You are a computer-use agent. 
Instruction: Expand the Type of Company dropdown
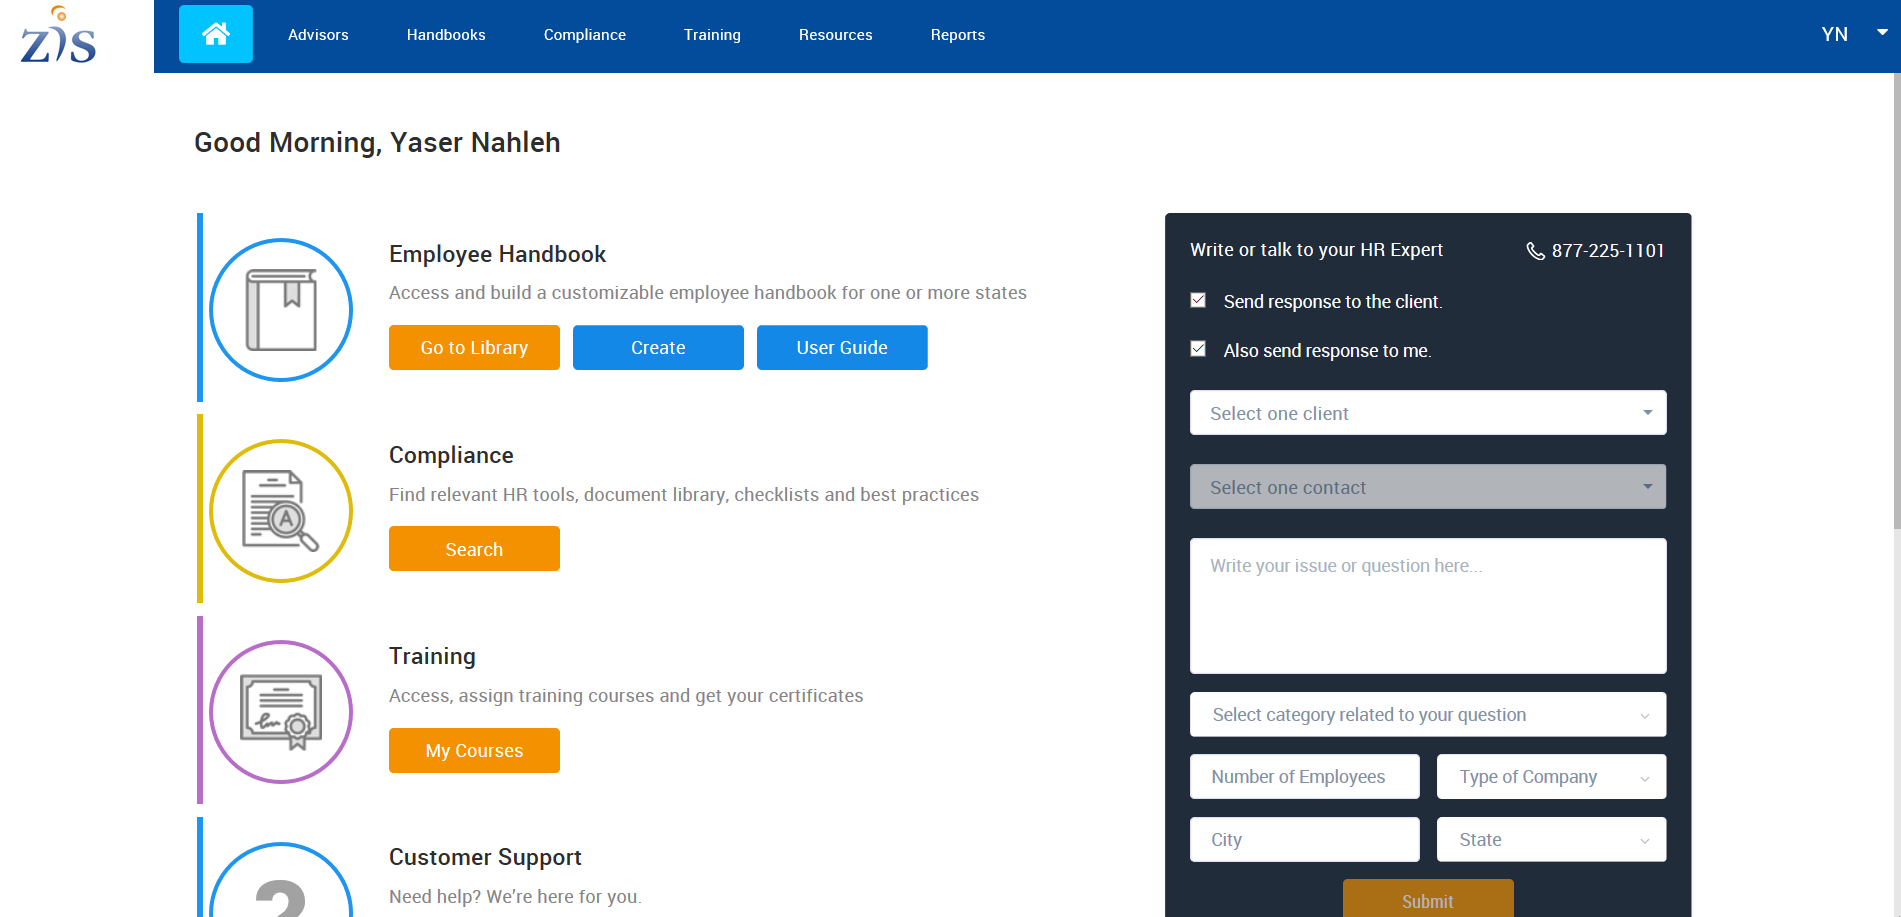pyautogui.click(x=1550, y=777)
